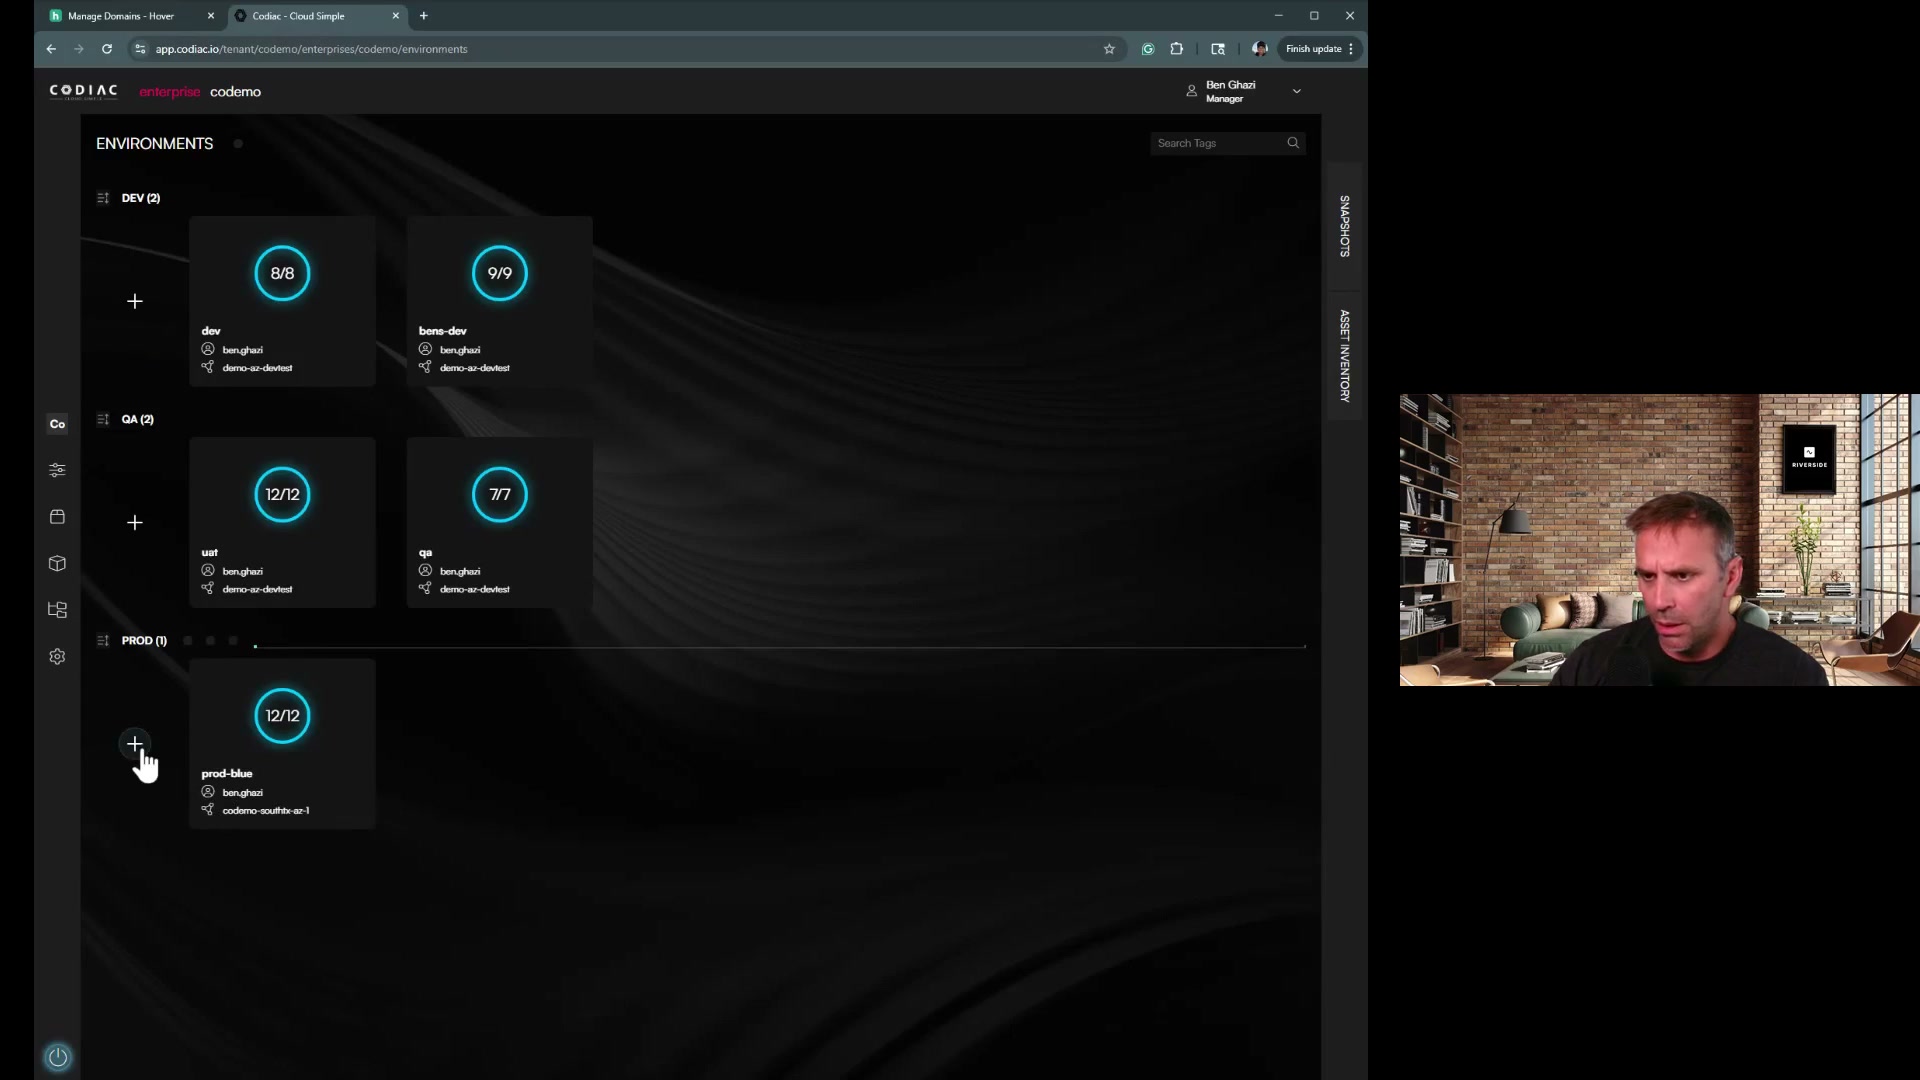Viewport: 1920px width, 1080px height.
Task: Open the hierarchy/topology icon in left sidebar
Action: coord(57,609)
